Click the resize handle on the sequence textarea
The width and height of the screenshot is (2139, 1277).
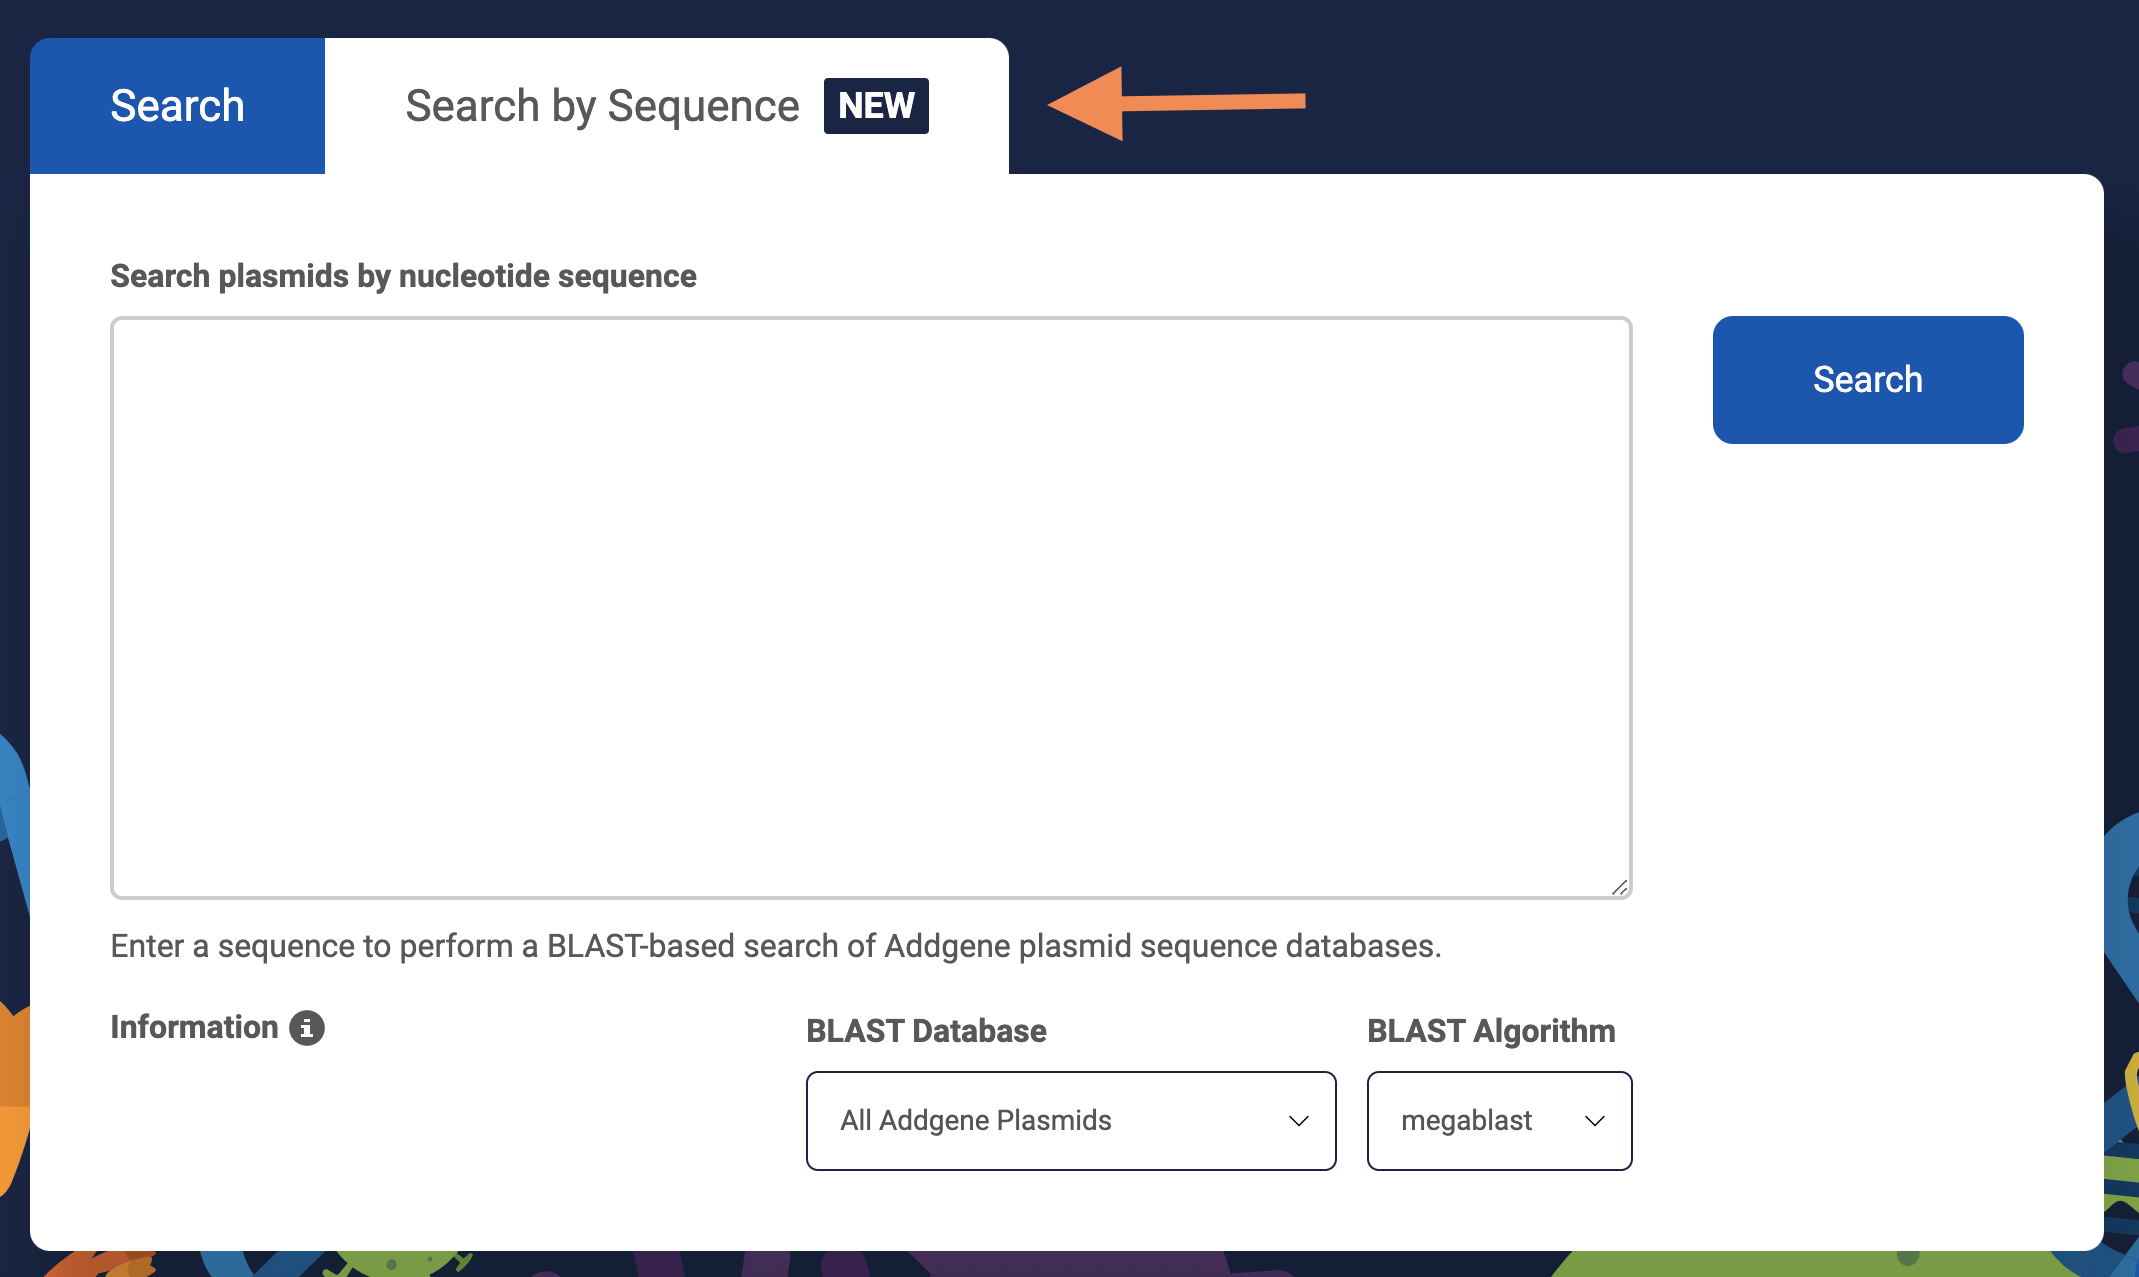(1619, 887)
